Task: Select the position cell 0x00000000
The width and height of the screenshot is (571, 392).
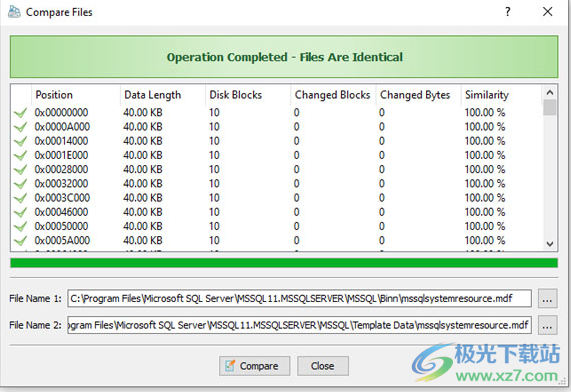Action: point(61,113)
